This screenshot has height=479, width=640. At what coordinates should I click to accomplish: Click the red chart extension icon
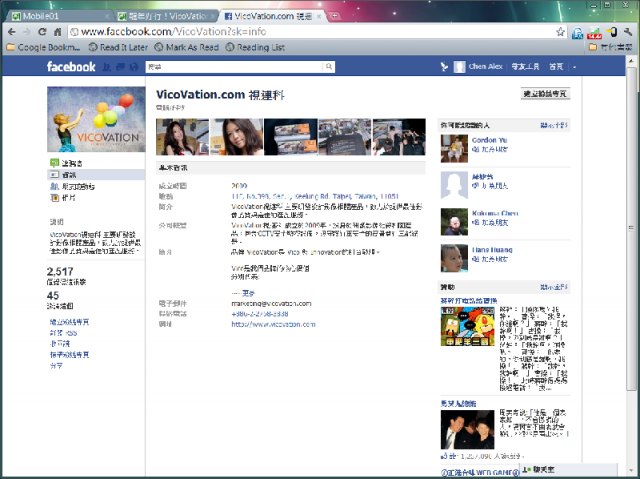(x=594, y=33)
